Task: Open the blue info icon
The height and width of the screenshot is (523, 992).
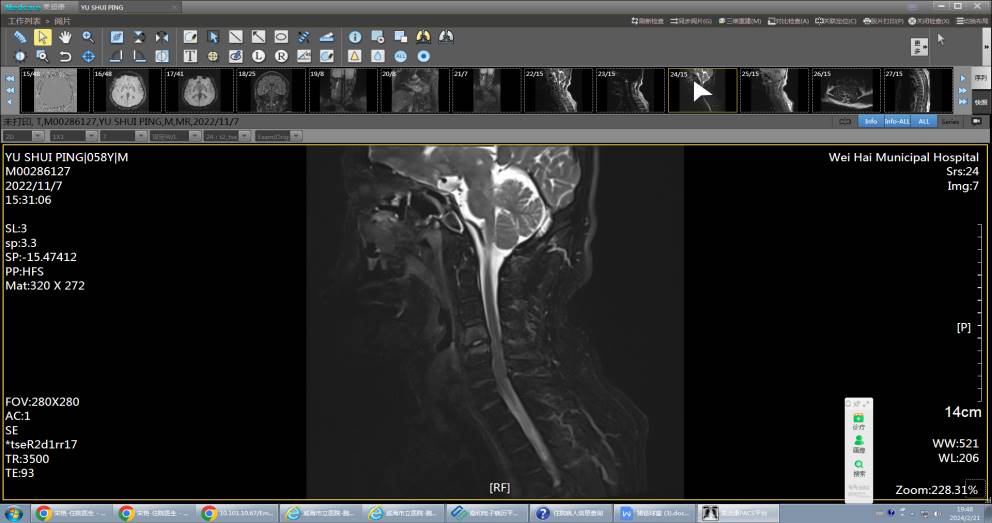Action: (354, 37)
